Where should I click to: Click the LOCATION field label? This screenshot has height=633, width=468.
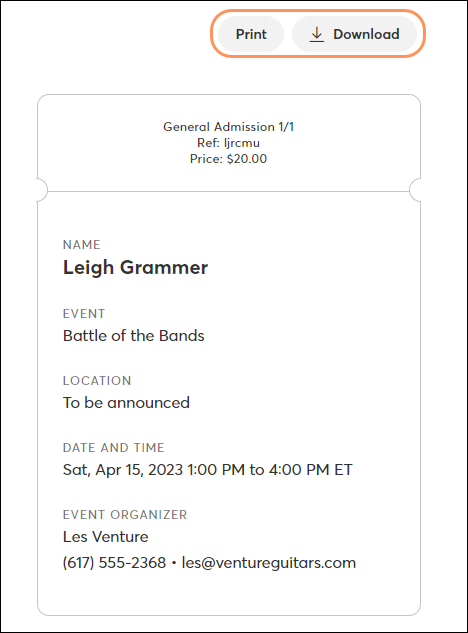click(x=97, y=381)
